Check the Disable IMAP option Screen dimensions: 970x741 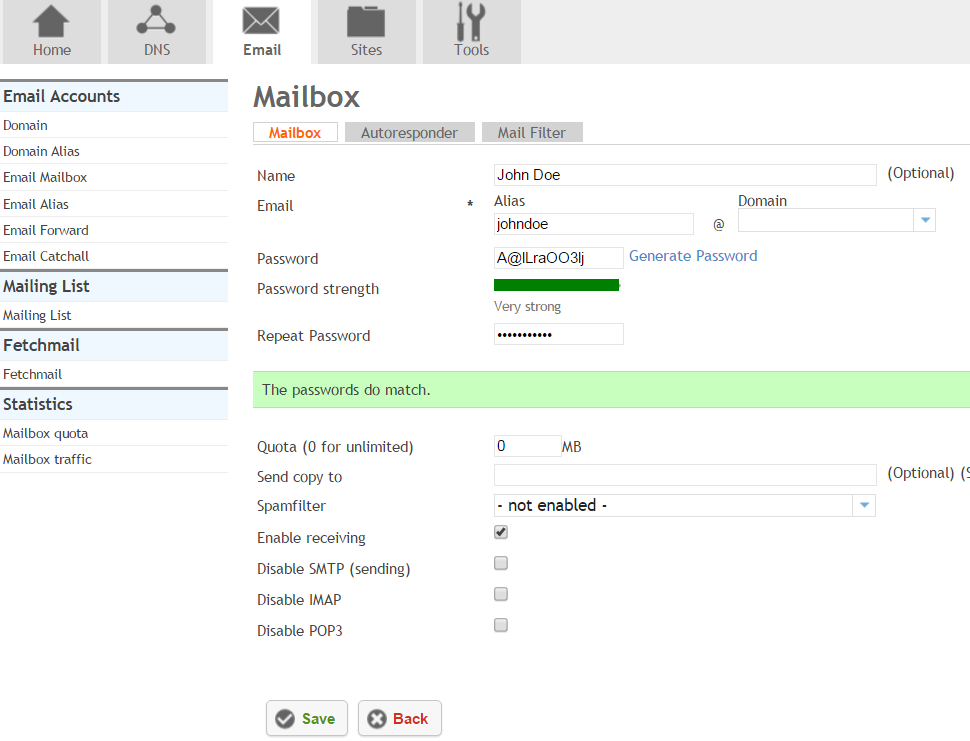[x=500, y=594]
